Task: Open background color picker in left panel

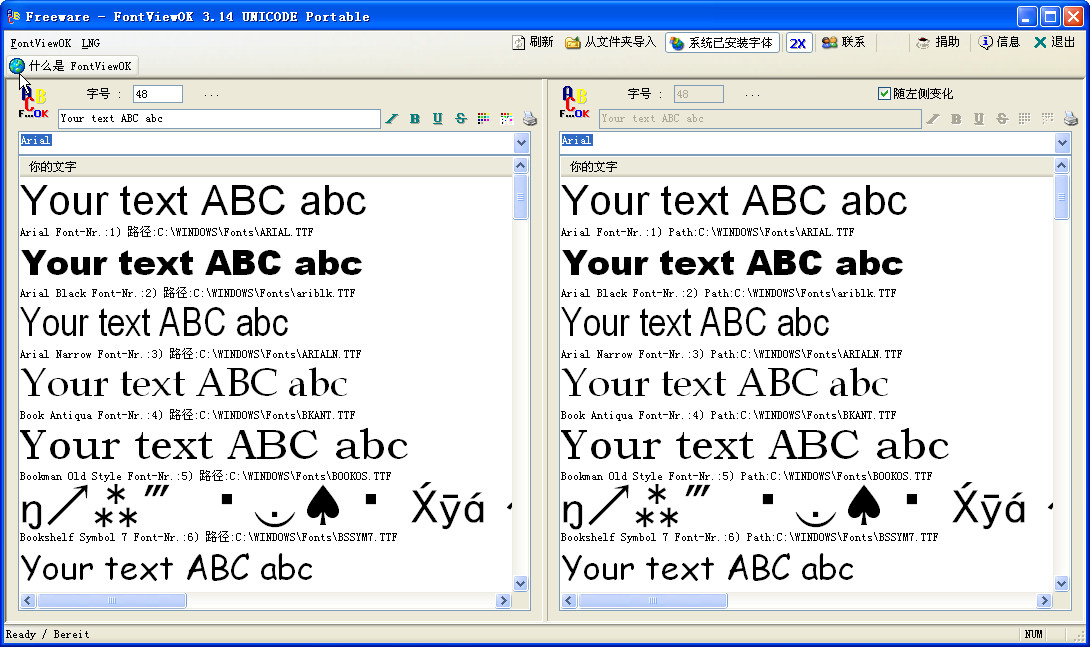Action: click(506, 119)
